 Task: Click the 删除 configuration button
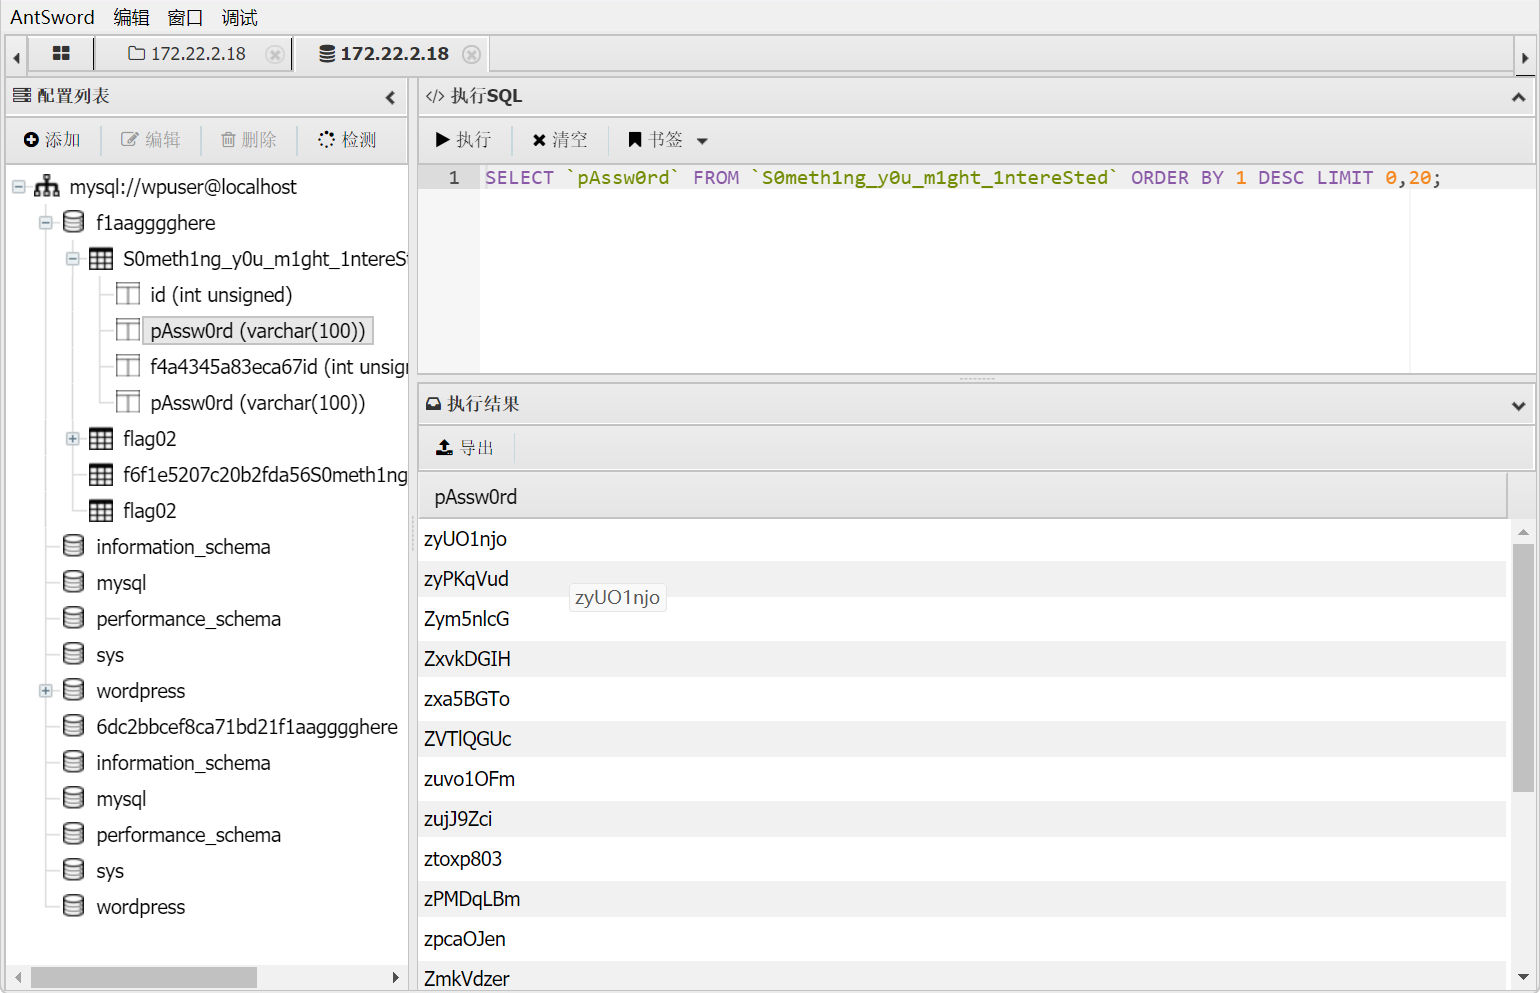(x=249, y=140)
